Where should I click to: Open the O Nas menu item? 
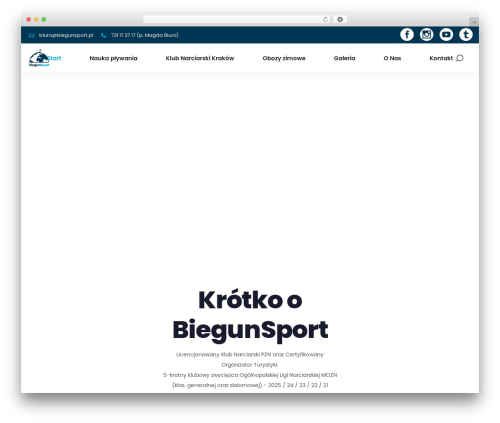[392, 58]
